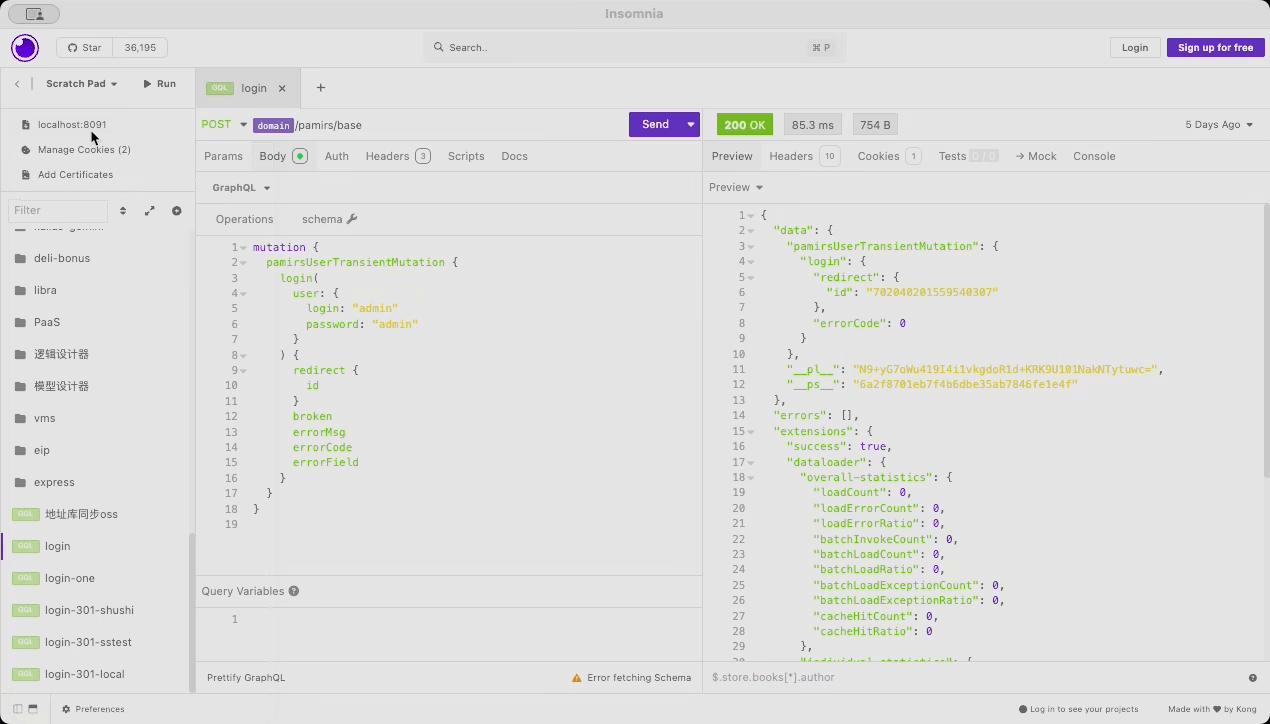Open the 5 Days Ago history dropdown
This screenshot has height=724, width=1270.
[x=1218, y=125]
